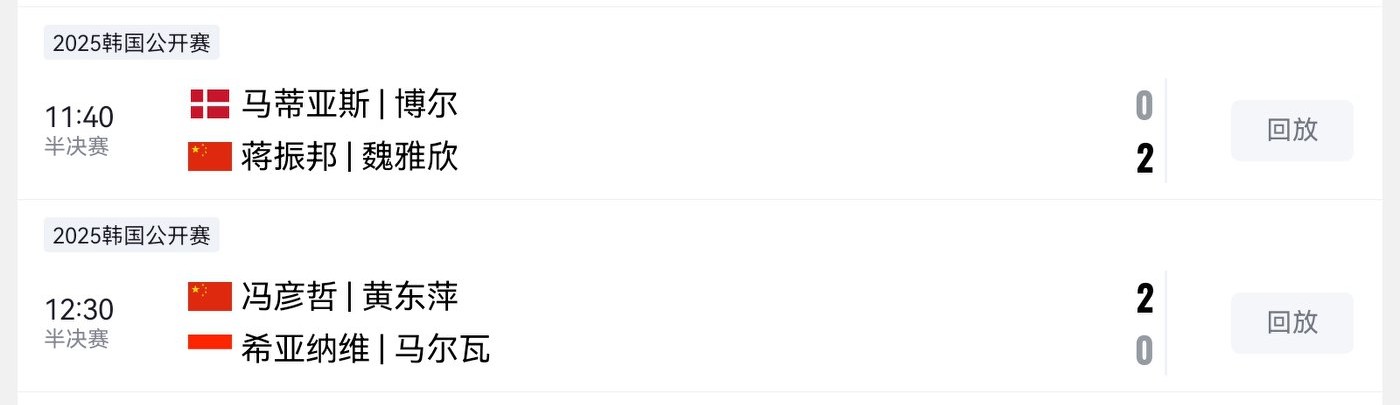The height and width of the screenshot is (405, 1400).
Task: Click the China flag beside 蒋振邦
Action: tap(210, 156)
